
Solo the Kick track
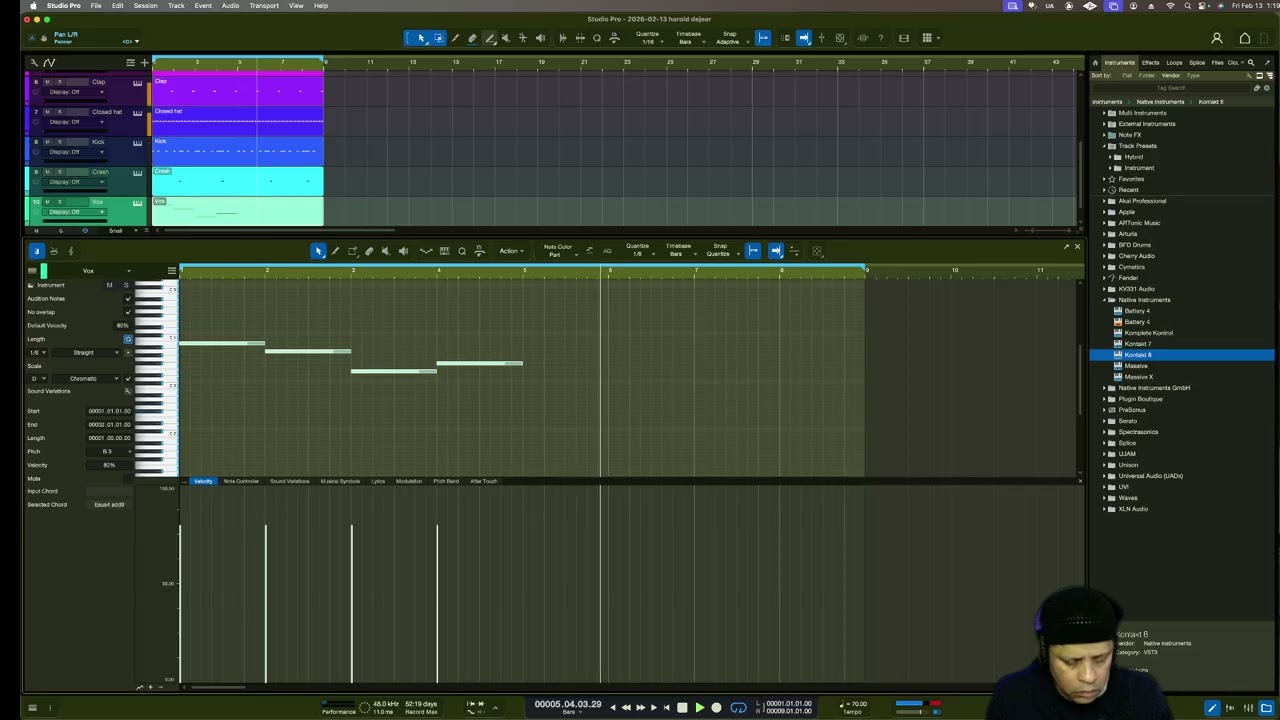[x=59, y=142]
